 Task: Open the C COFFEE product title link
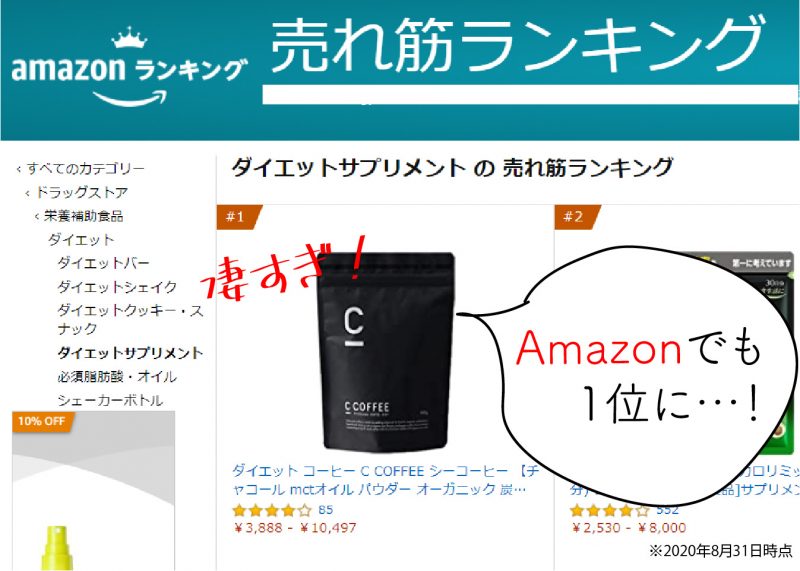(x=386, y=480)
